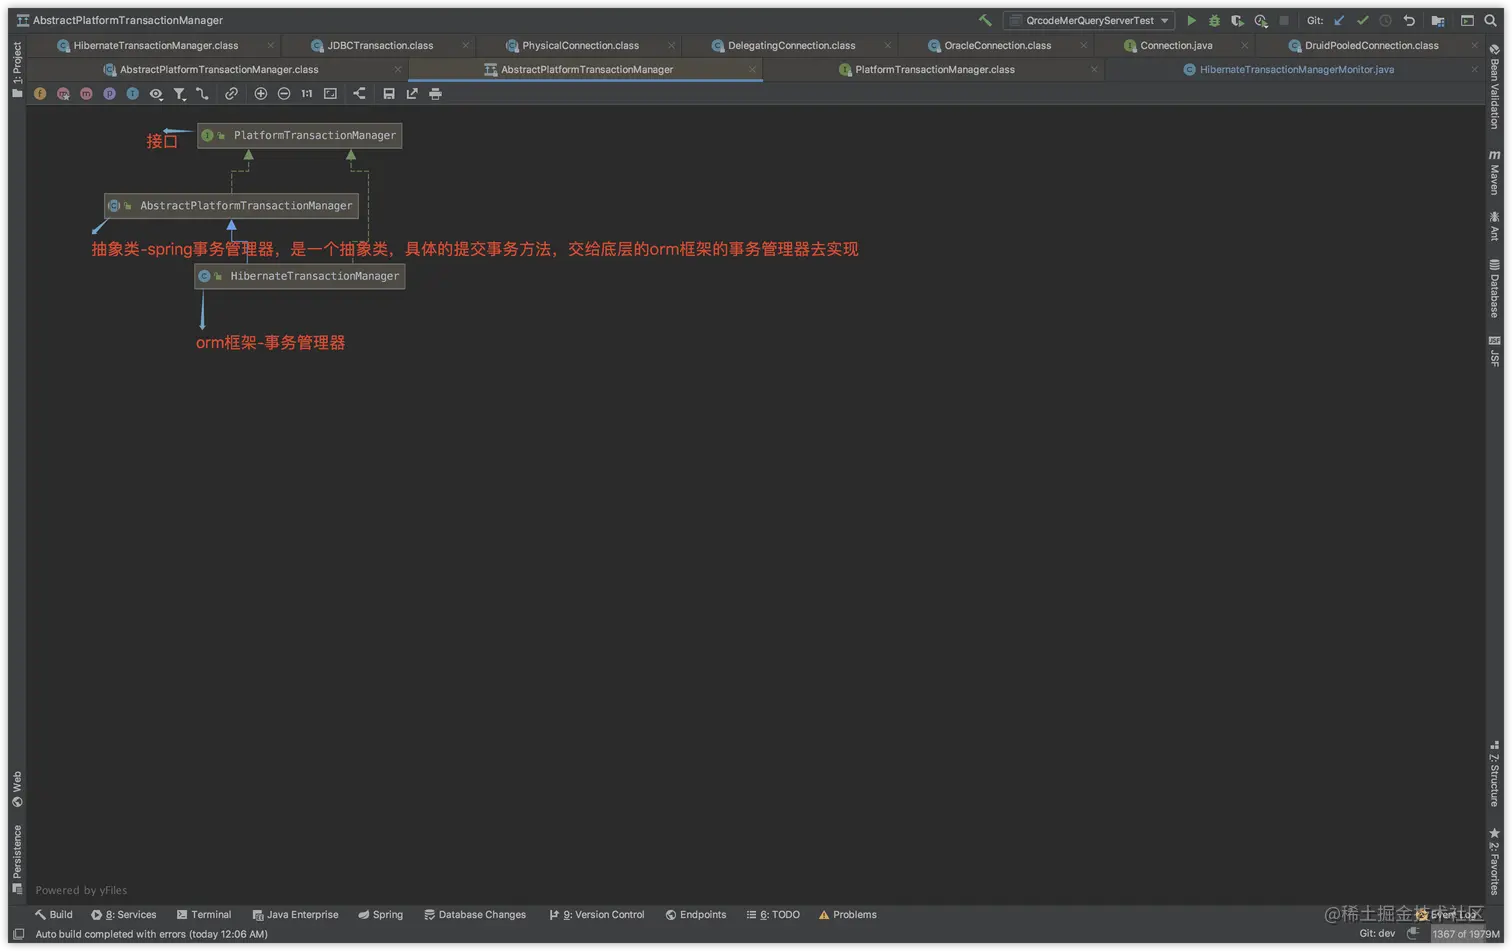The image size is (1512, 951).
Task: Open the Database tool window
Action: point(1494,288)
